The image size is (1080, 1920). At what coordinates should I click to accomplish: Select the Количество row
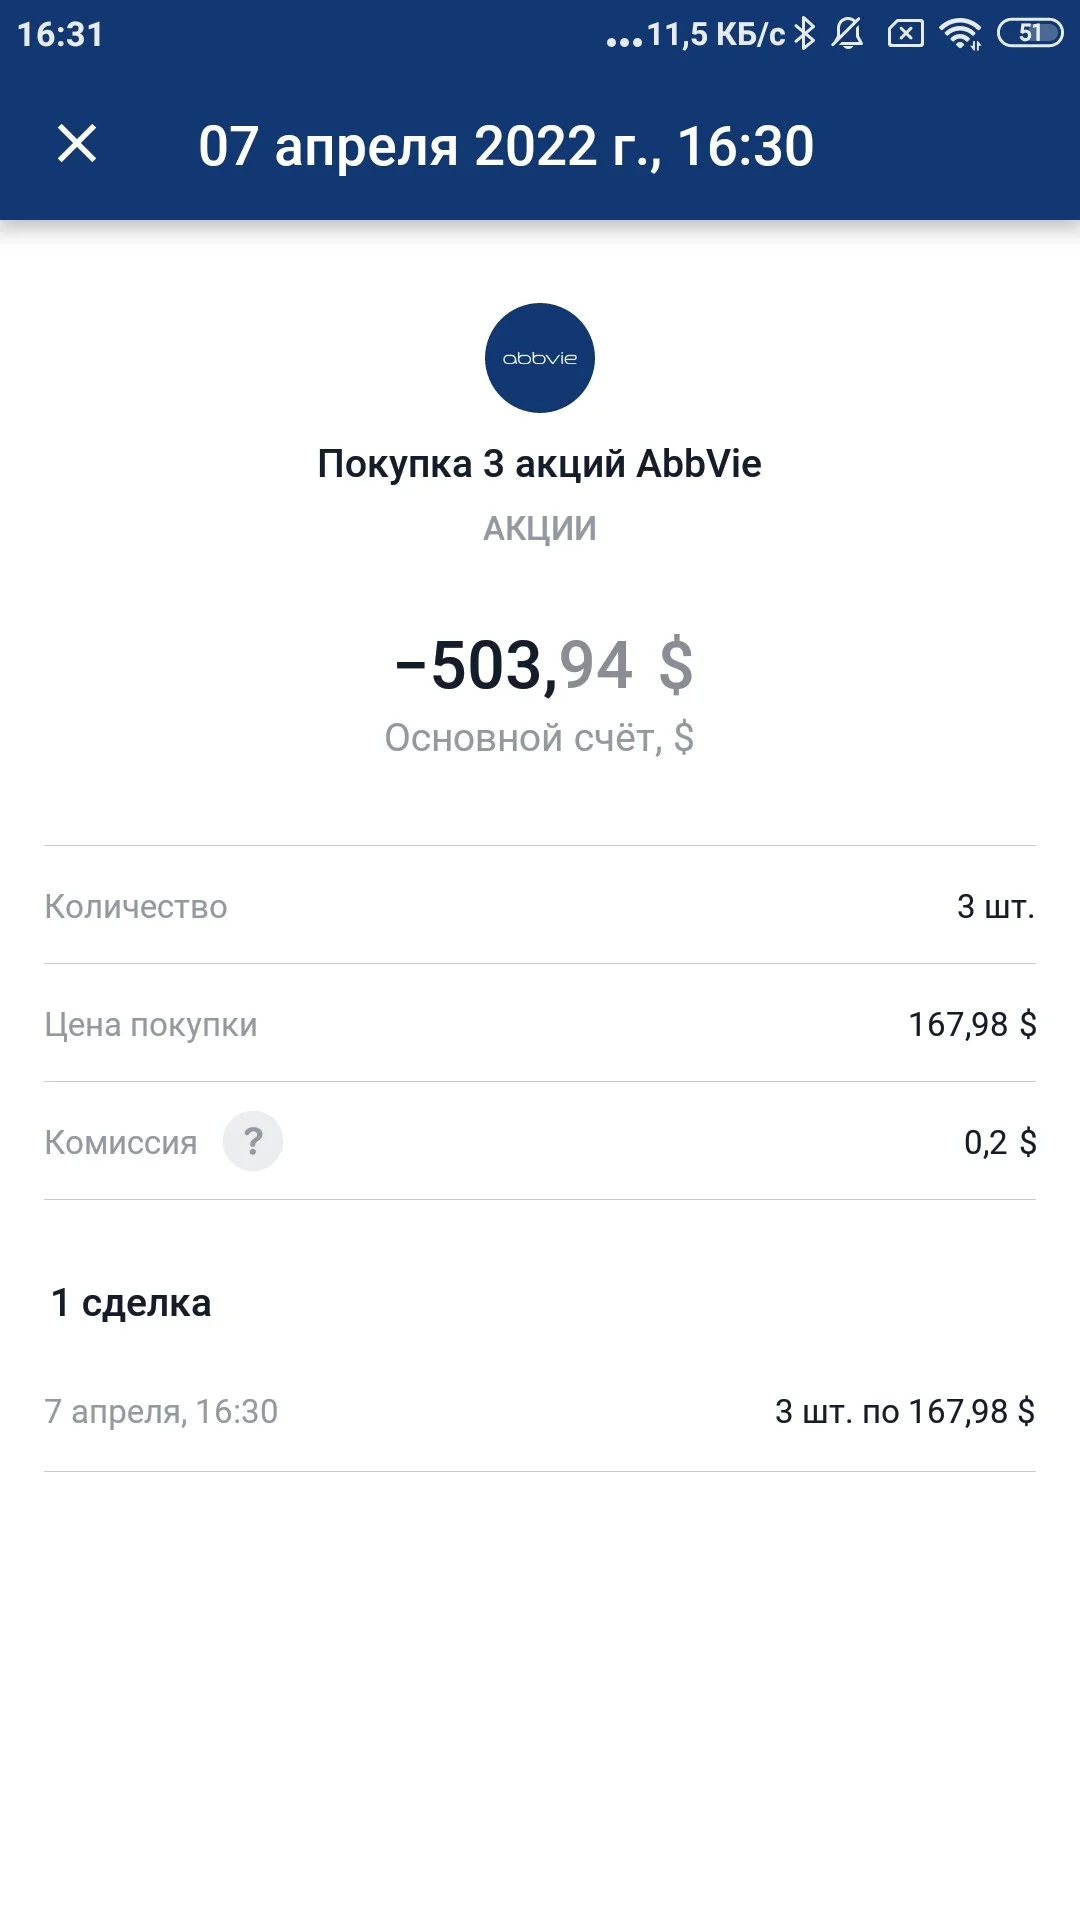tap(540, 906)
